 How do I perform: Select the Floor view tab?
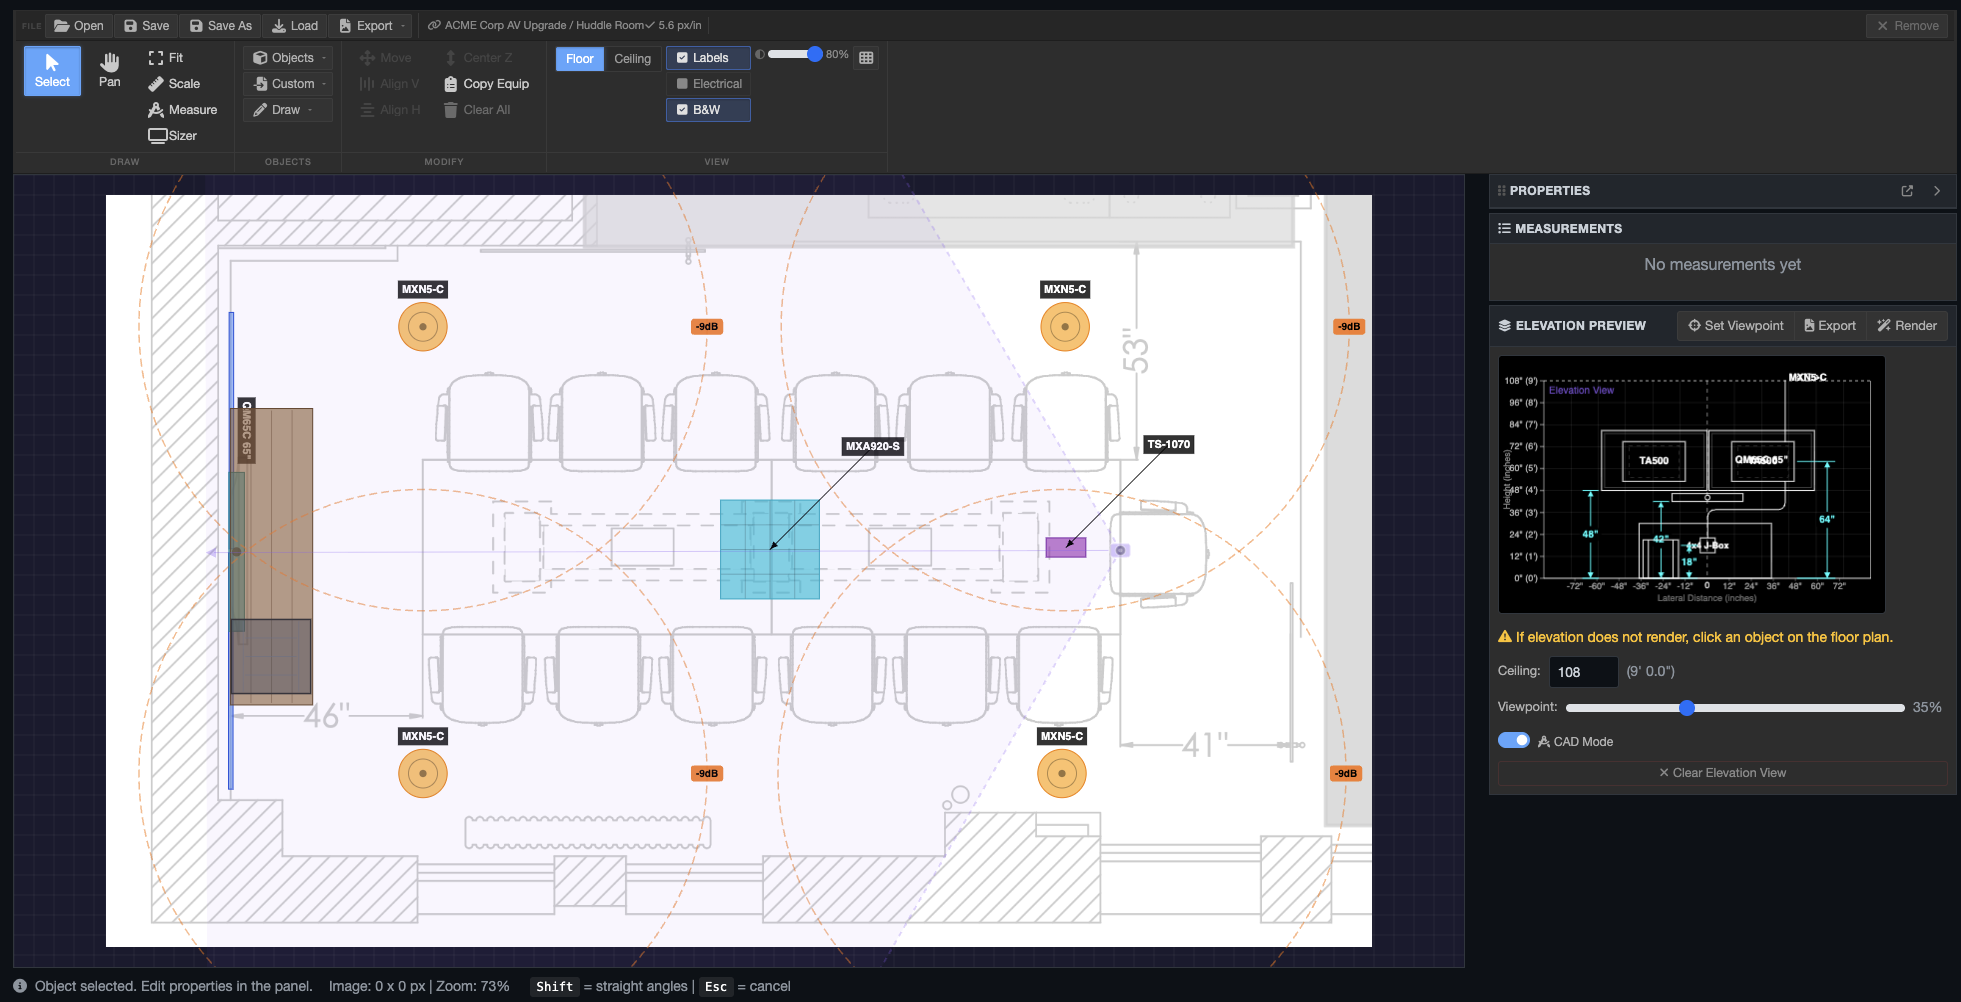coord(579,59)
